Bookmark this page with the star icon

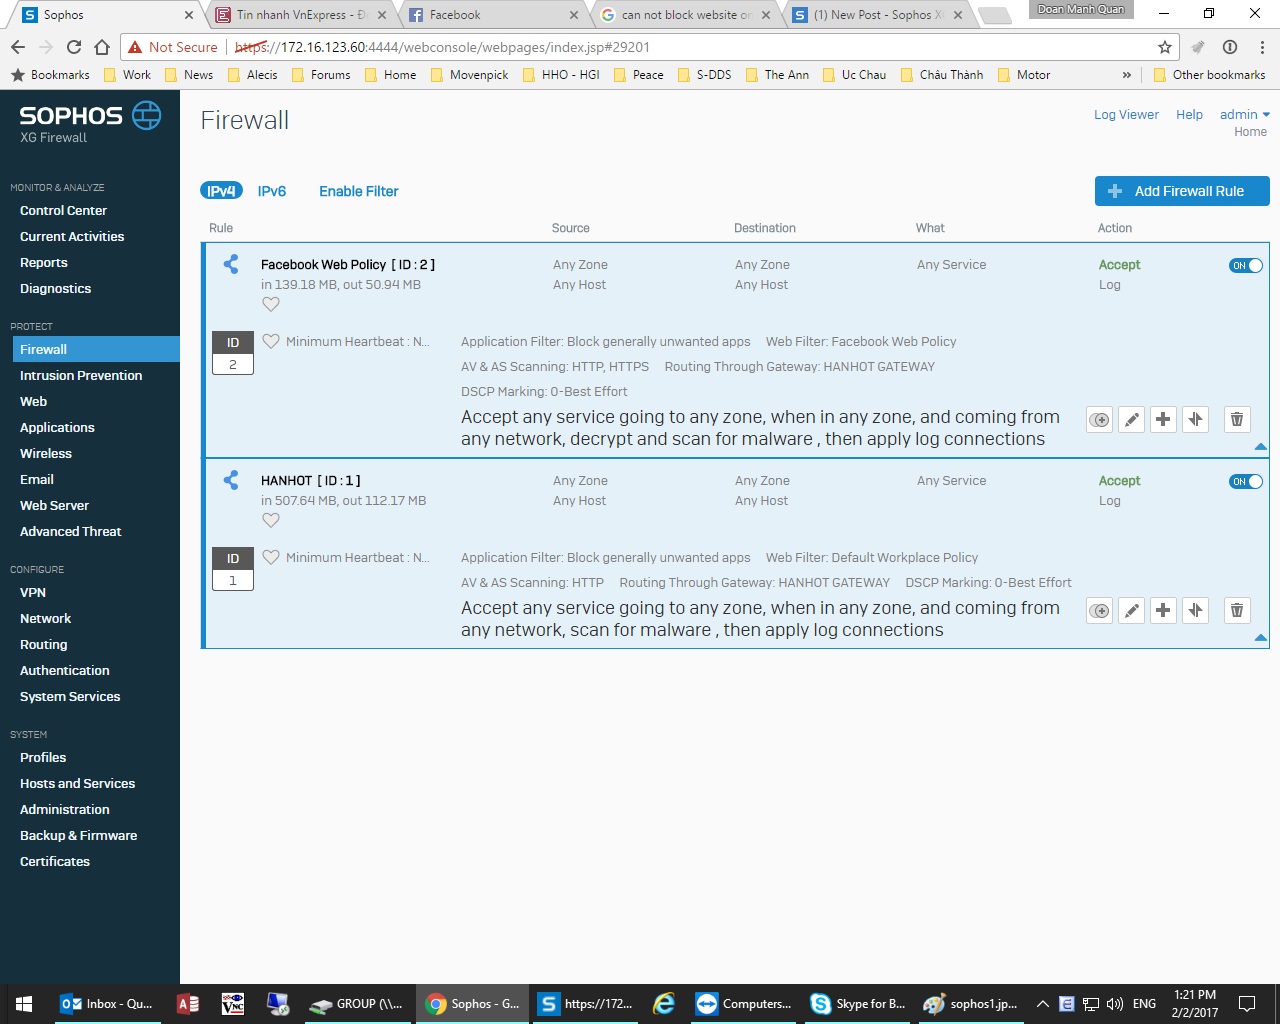[1164, 47]
